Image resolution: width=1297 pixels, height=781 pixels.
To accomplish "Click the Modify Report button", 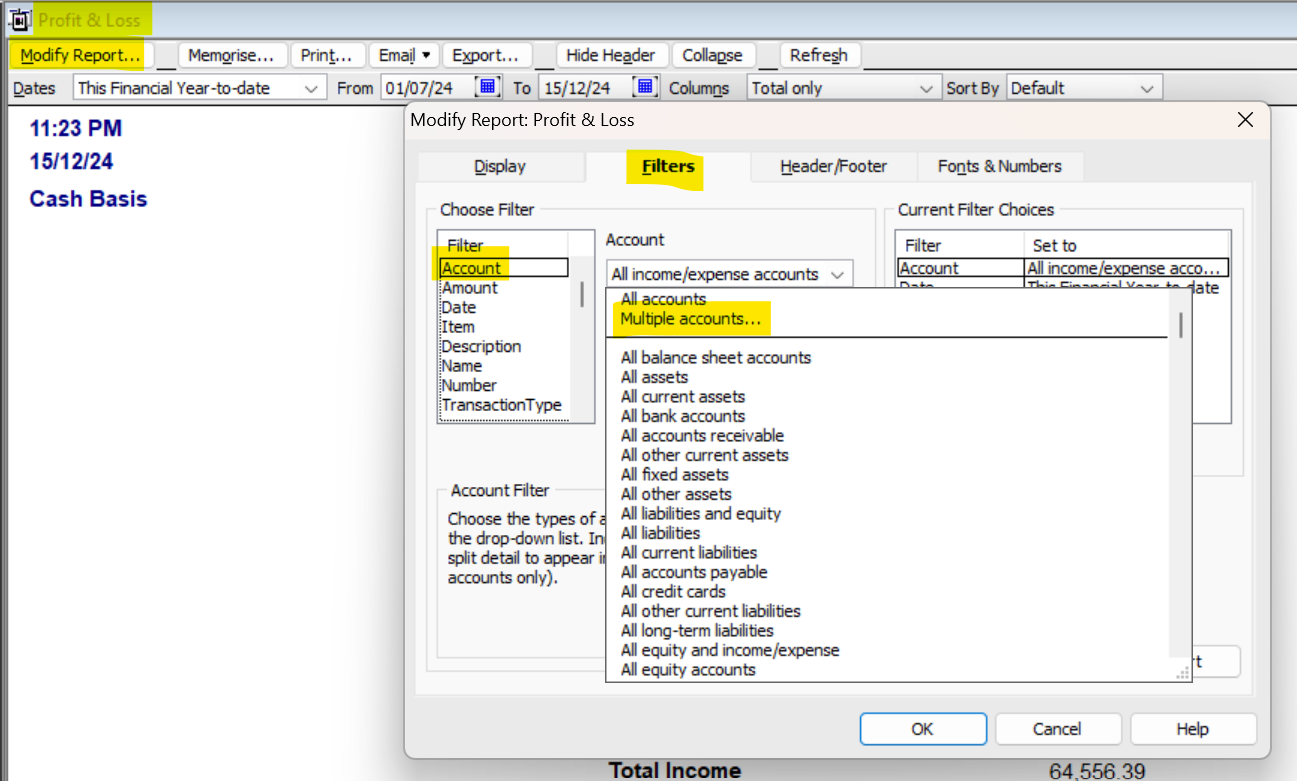I will point(80,55).
